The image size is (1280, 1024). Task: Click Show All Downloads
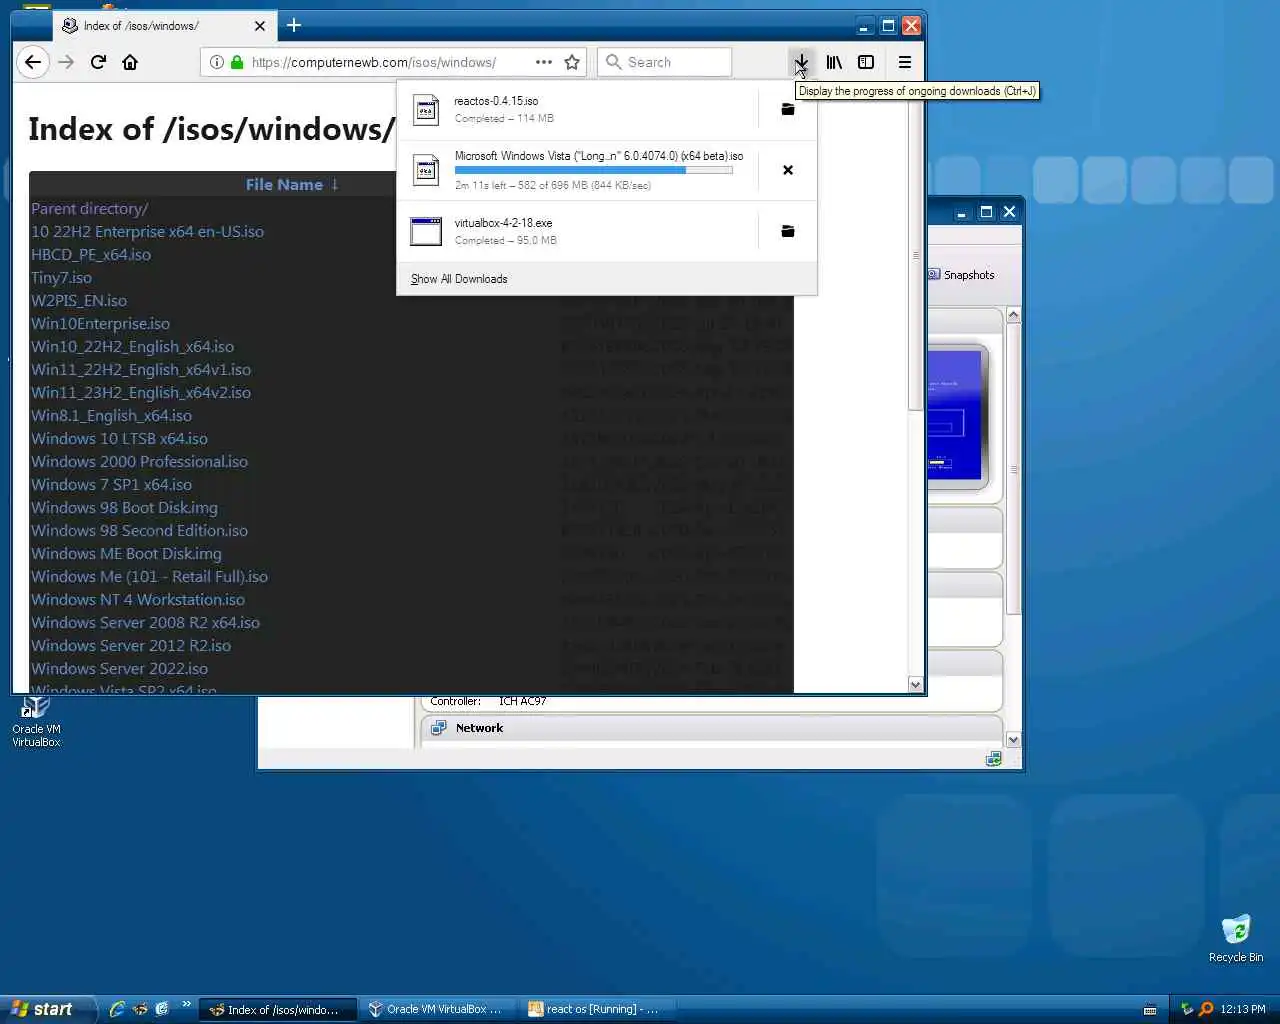click(x=459, y=279)
